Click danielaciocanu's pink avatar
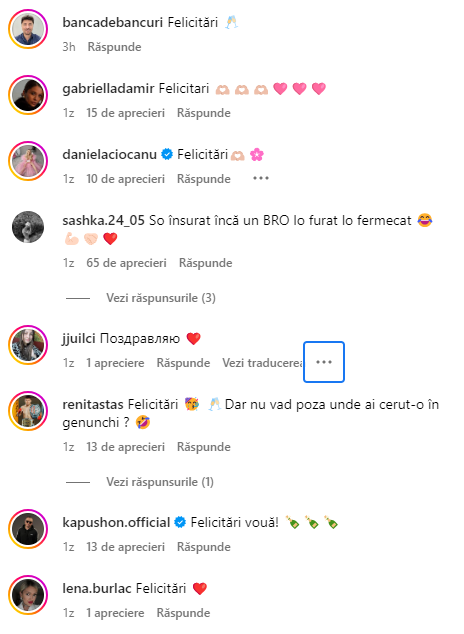464x634 pixels. click(x=28, y=161)
